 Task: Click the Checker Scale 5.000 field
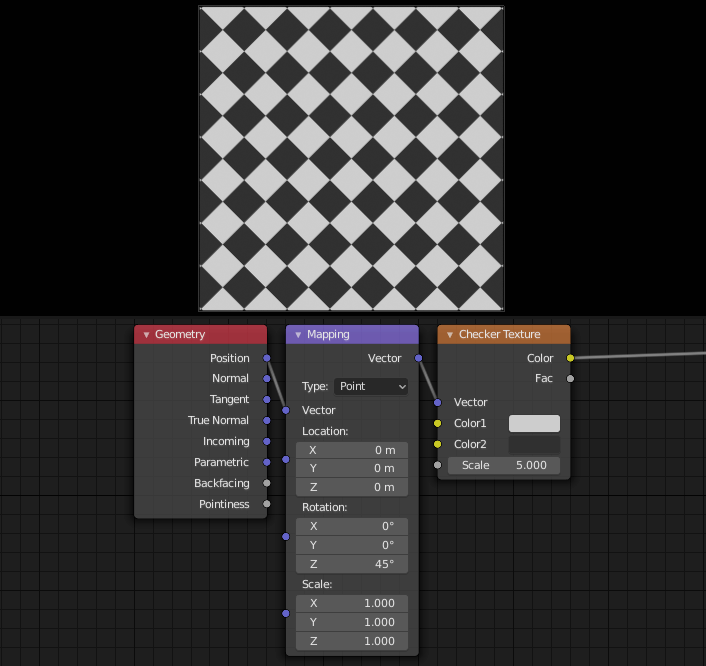[504, 465]
